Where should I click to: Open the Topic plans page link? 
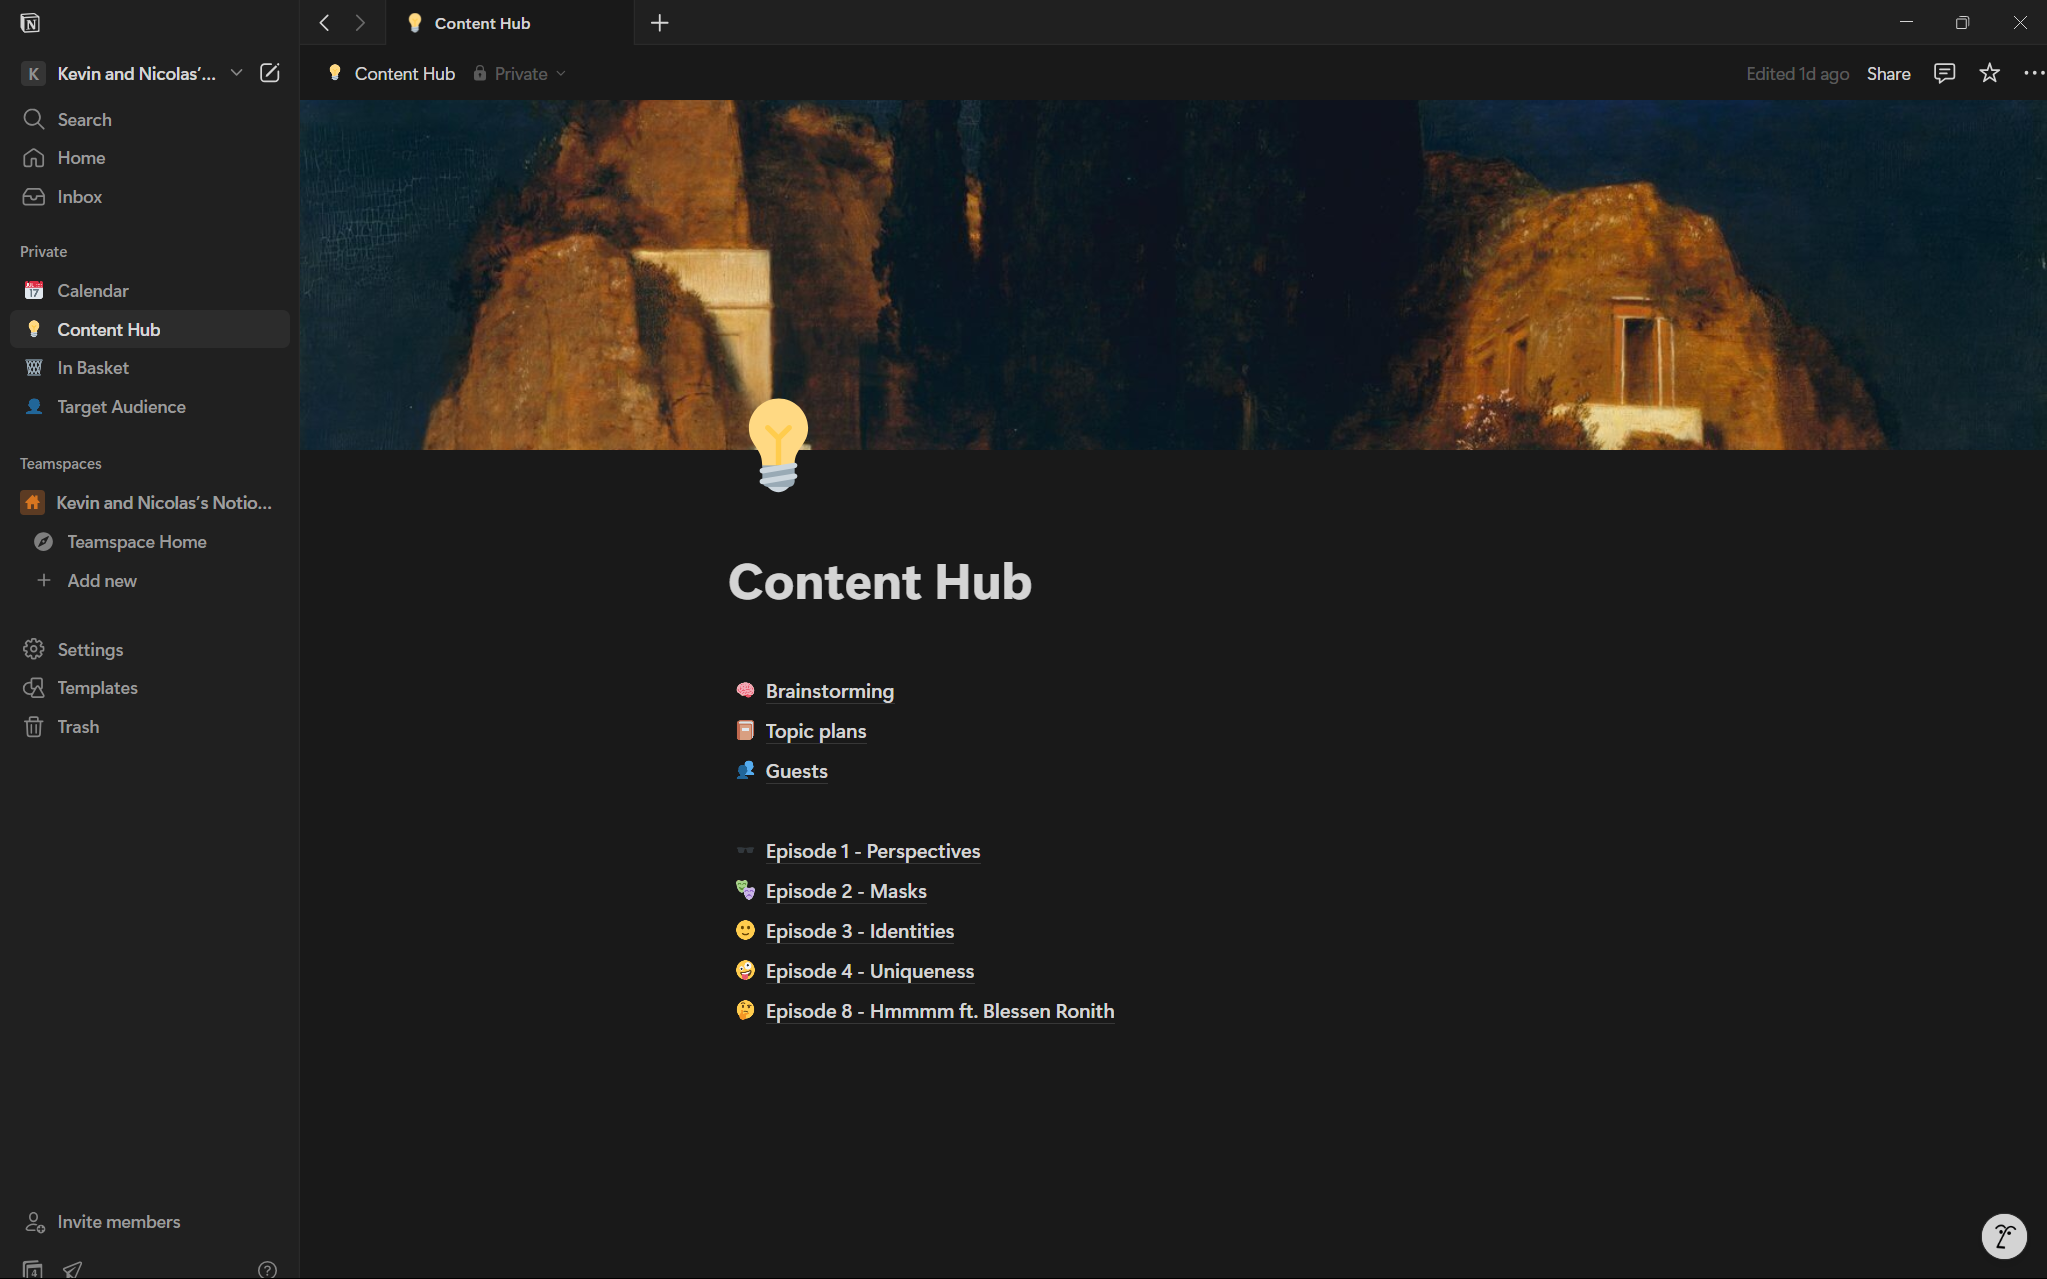816,731
